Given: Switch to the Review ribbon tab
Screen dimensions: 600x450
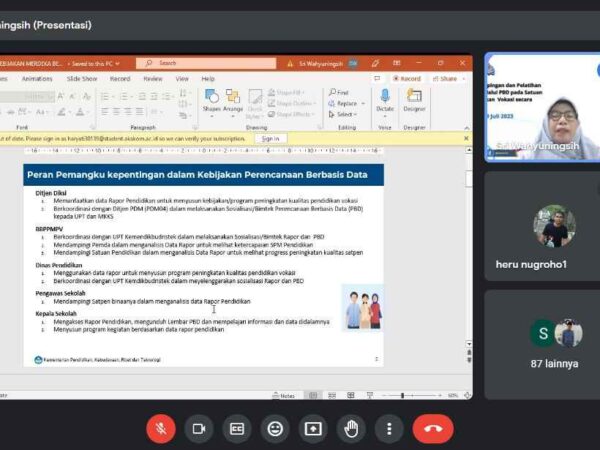Looking at the screenshot, I should [152, 78].
